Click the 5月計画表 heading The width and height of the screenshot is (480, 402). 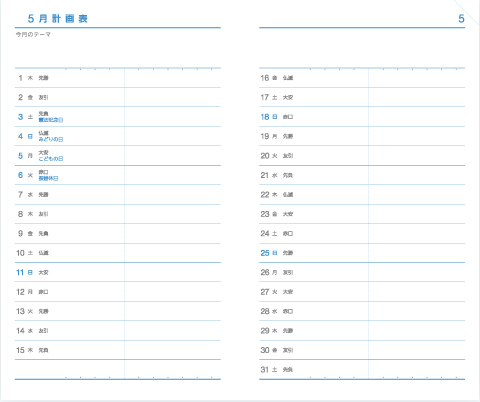(58, 19)
